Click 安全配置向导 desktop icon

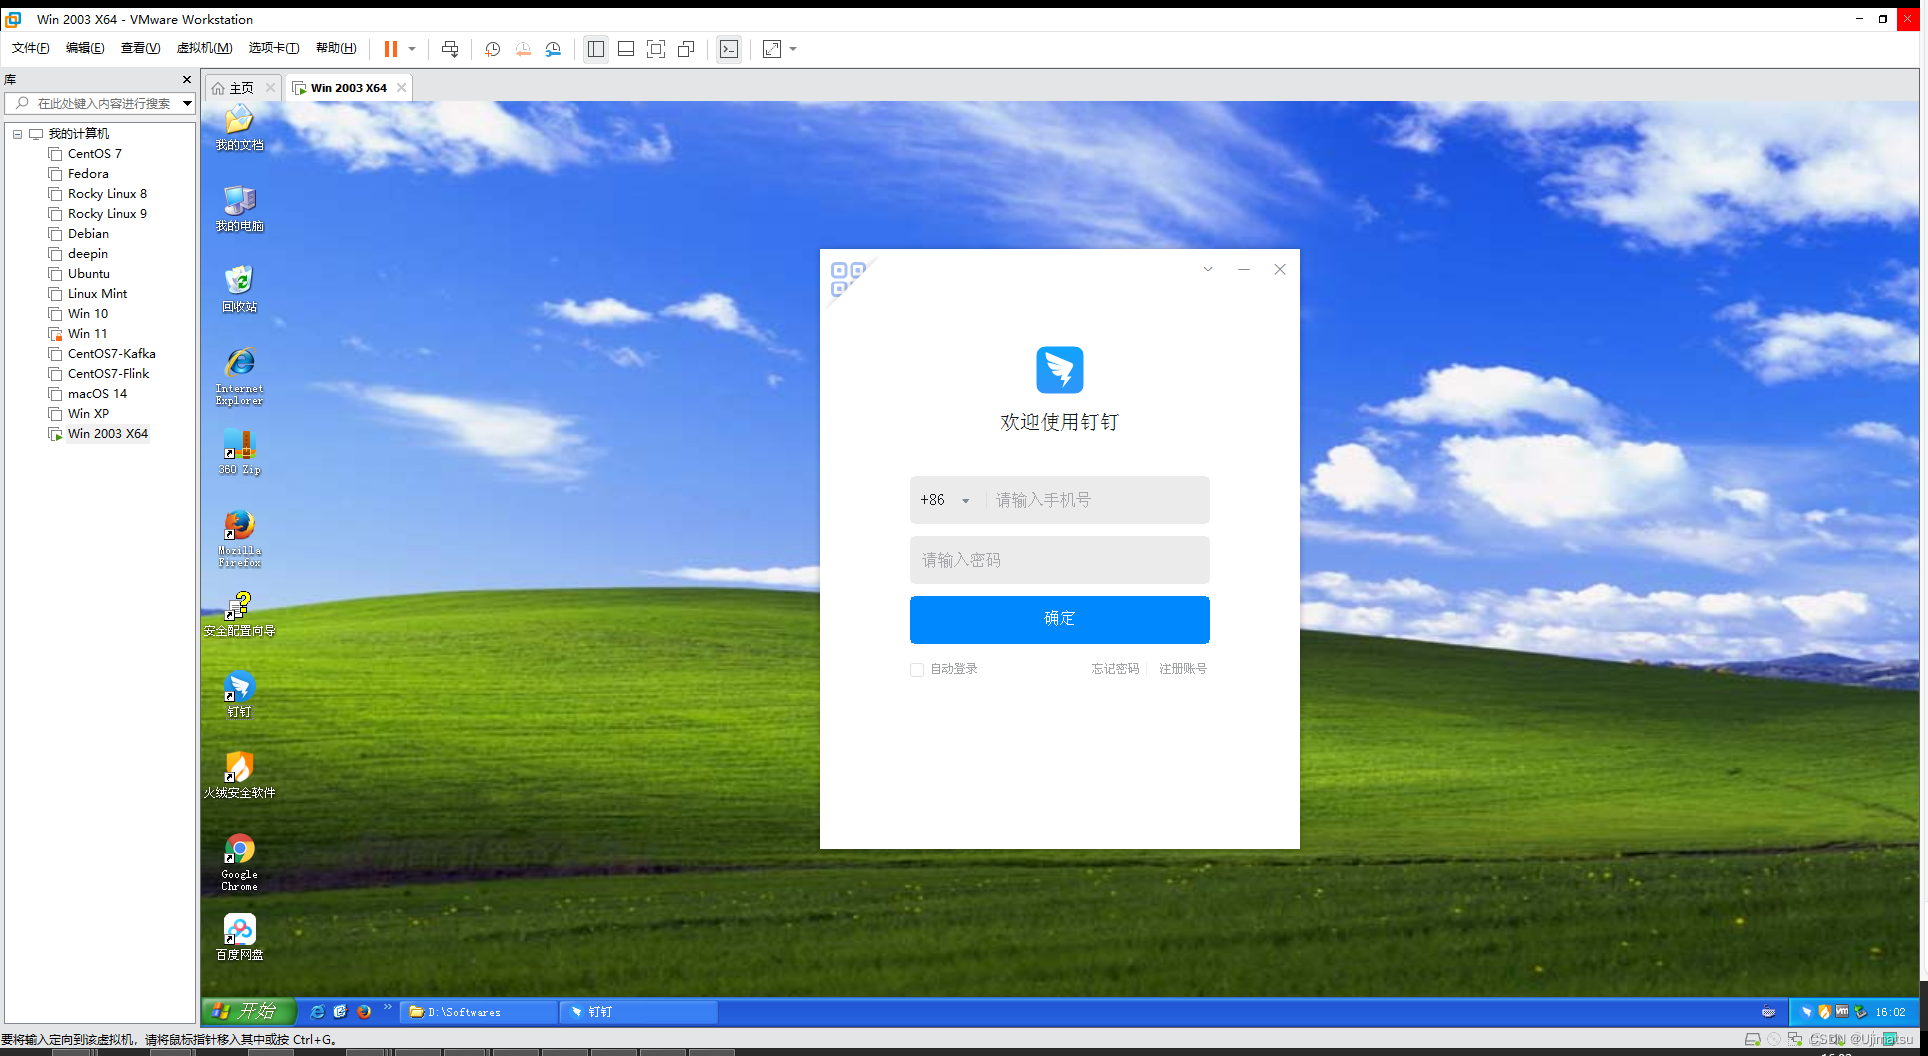click(x=239, y=614)
